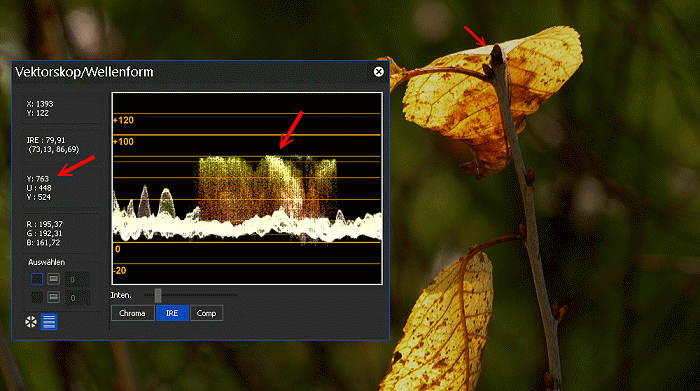Click the Inten. intensity slider handle

point(158,295)
